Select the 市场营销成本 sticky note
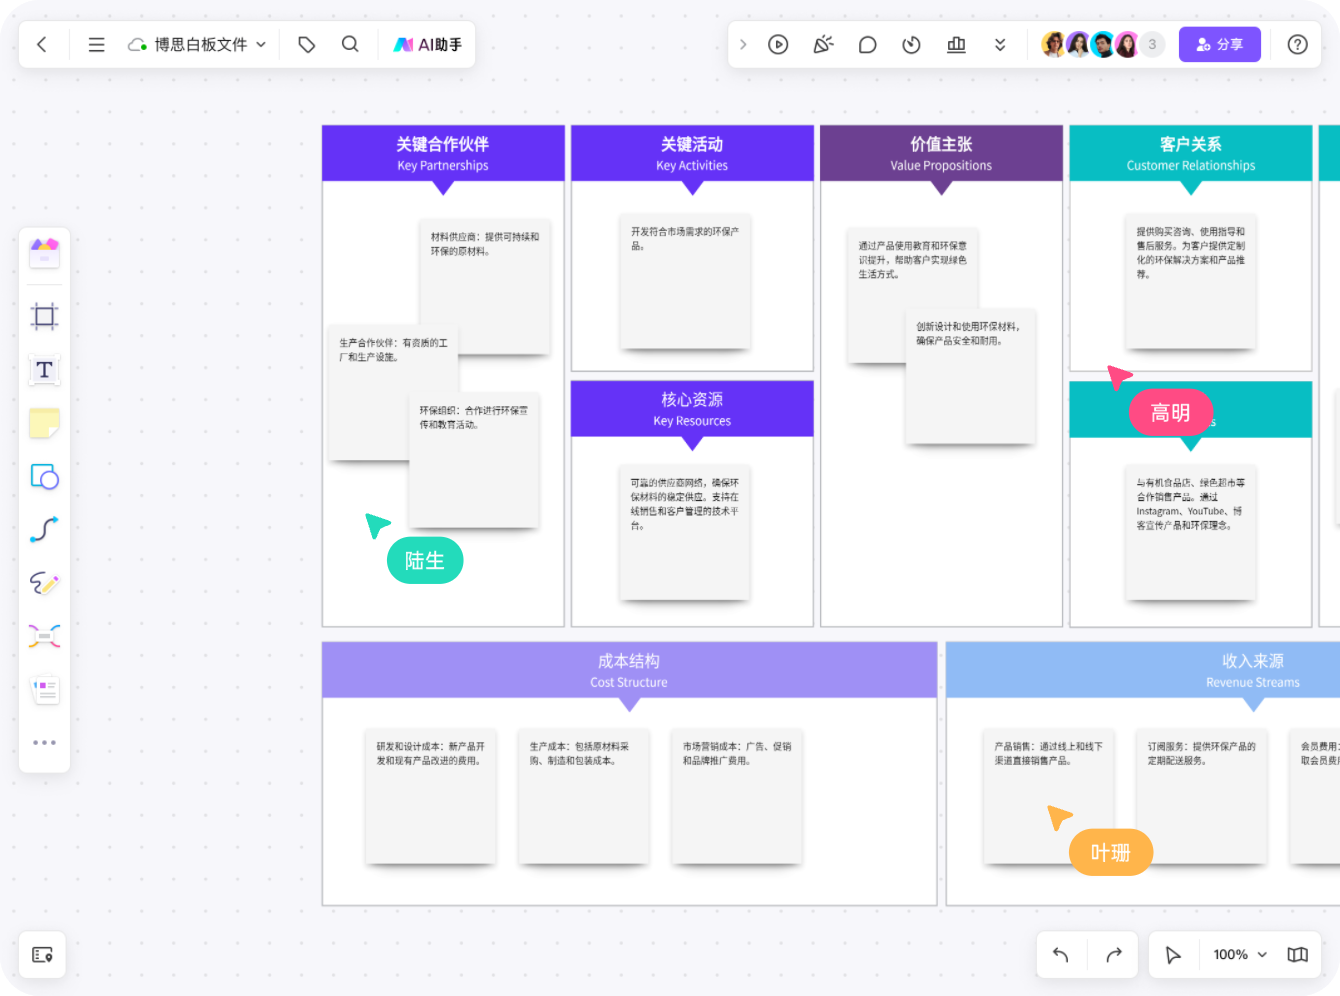The width and height of the screenshot is (1340, 996). pos(737,797)
